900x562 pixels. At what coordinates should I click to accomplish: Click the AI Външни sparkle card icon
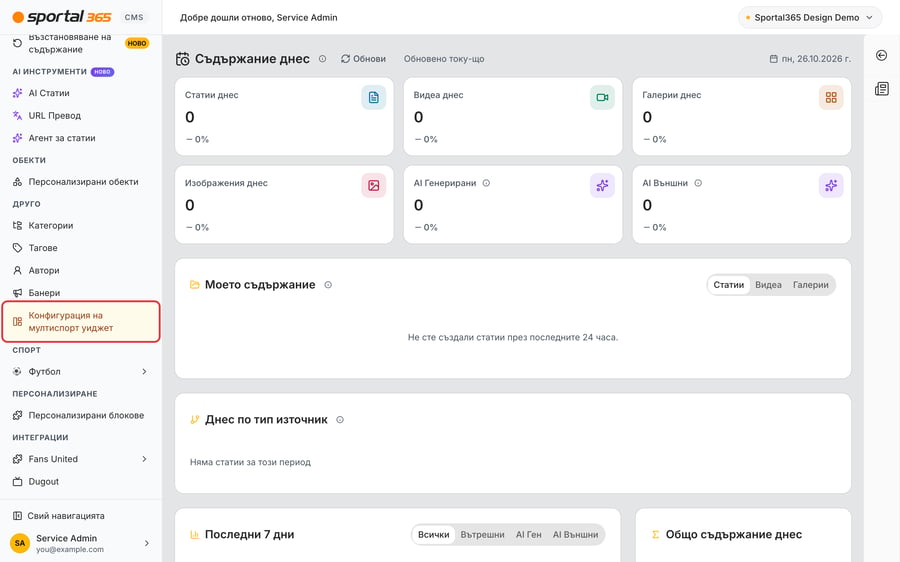point(831,185)
